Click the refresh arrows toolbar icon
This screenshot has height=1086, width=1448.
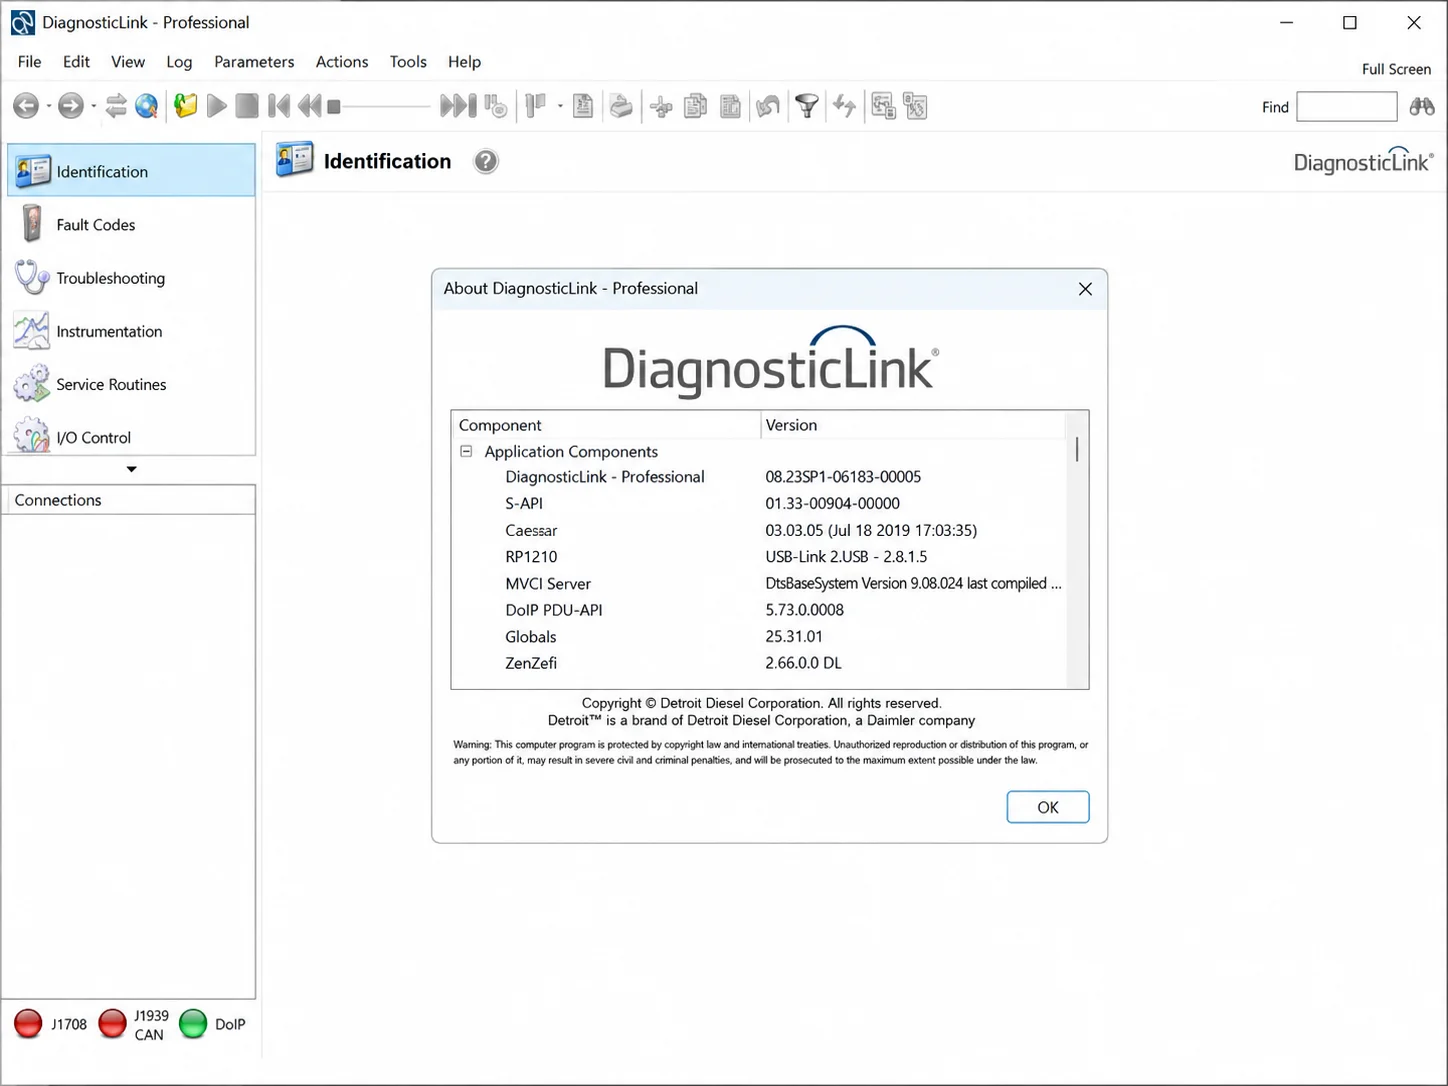tap(844, 106)
